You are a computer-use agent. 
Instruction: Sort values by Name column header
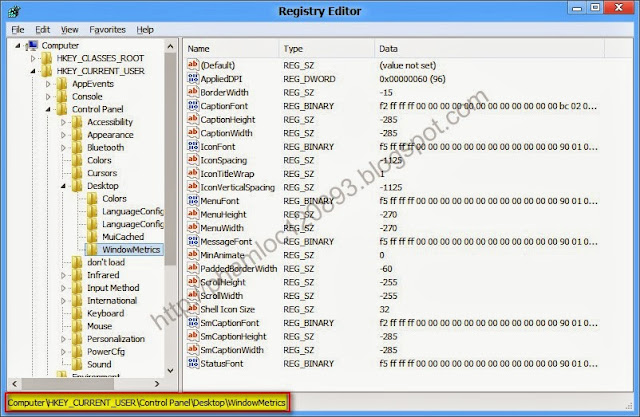(231, 49)
